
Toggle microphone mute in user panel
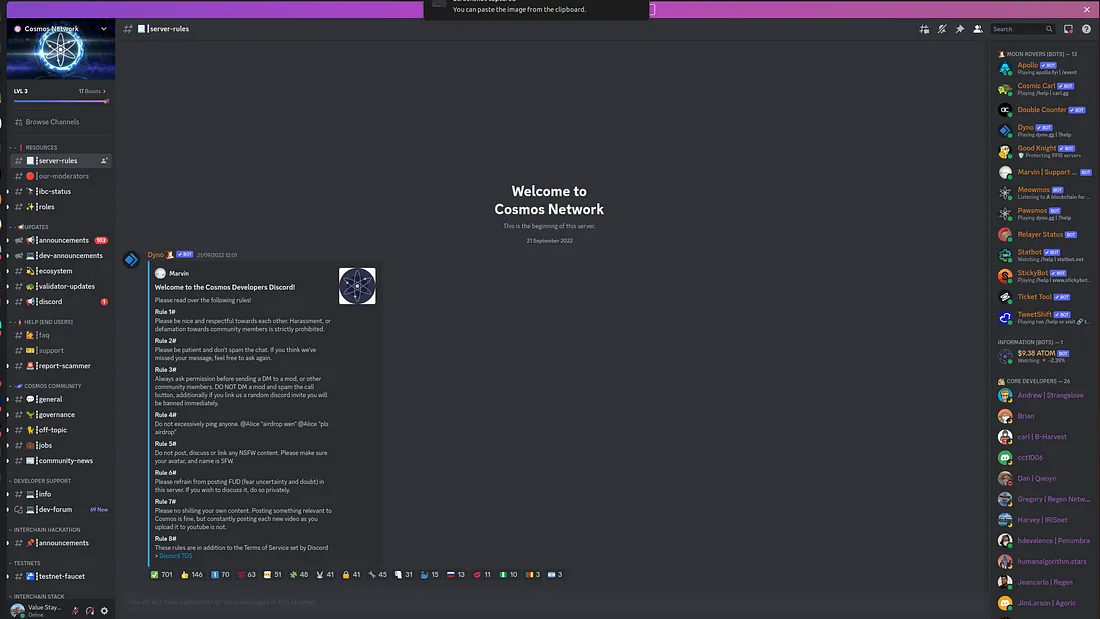click(x=75, y=610)
